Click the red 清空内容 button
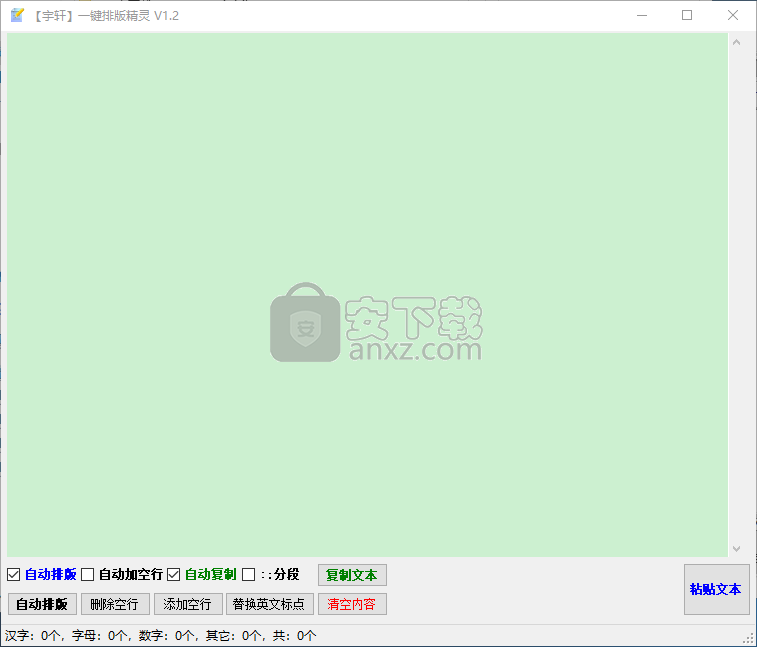 click(352, 604)
